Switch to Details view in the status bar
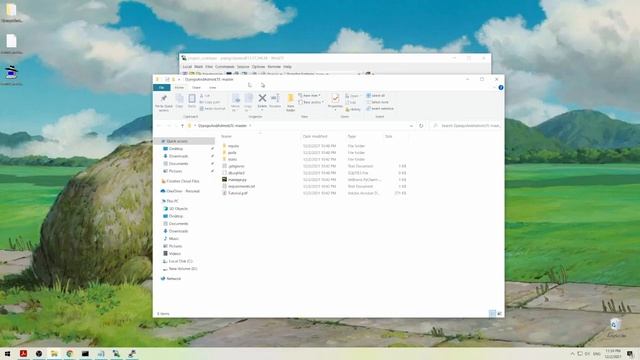Image resolution: width=640 pixels, height=360 pixels. [x=492, y=313]
